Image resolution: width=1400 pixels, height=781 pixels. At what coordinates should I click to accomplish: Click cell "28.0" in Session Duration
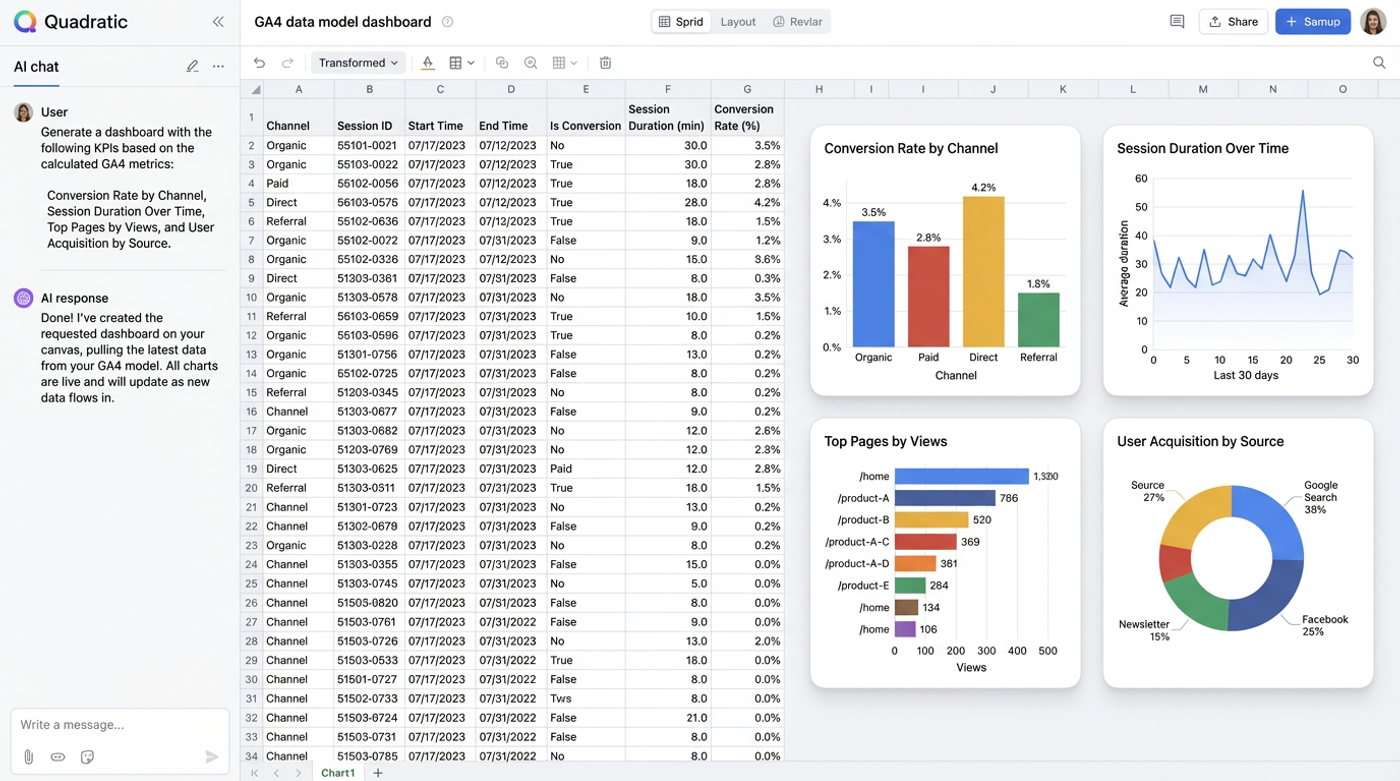tap(668, 202)
